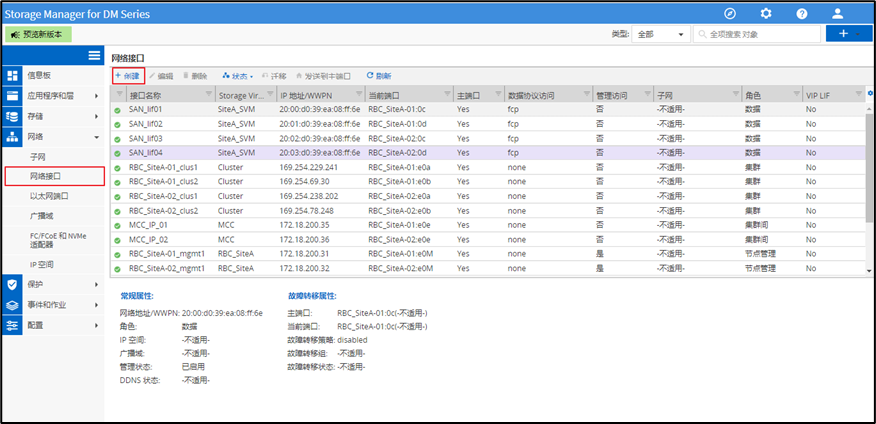This screenshot has height=424, width=876.
Task: Open the 类型 全部 dropdown
Action: coord(660,34)
